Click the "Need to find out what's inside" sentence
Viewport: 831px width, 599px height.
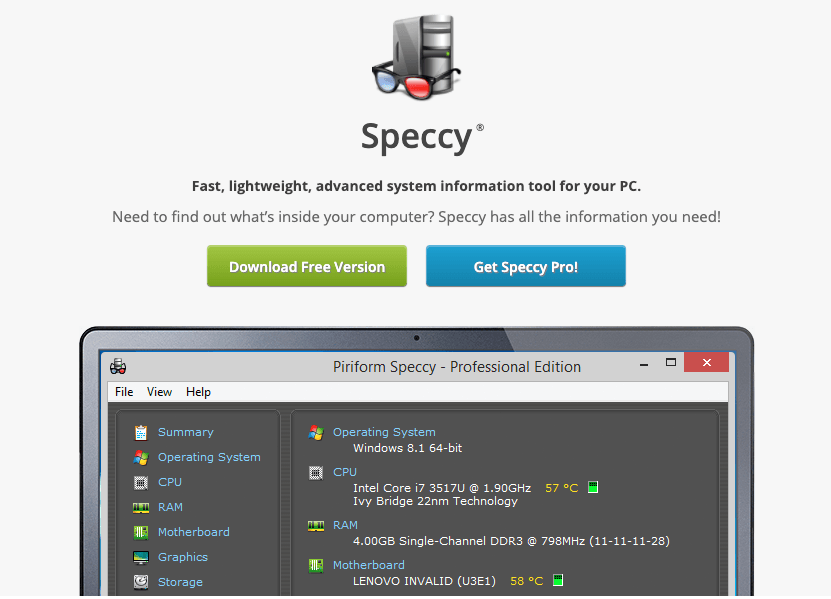pyautogui.click(x=417, y=217)
